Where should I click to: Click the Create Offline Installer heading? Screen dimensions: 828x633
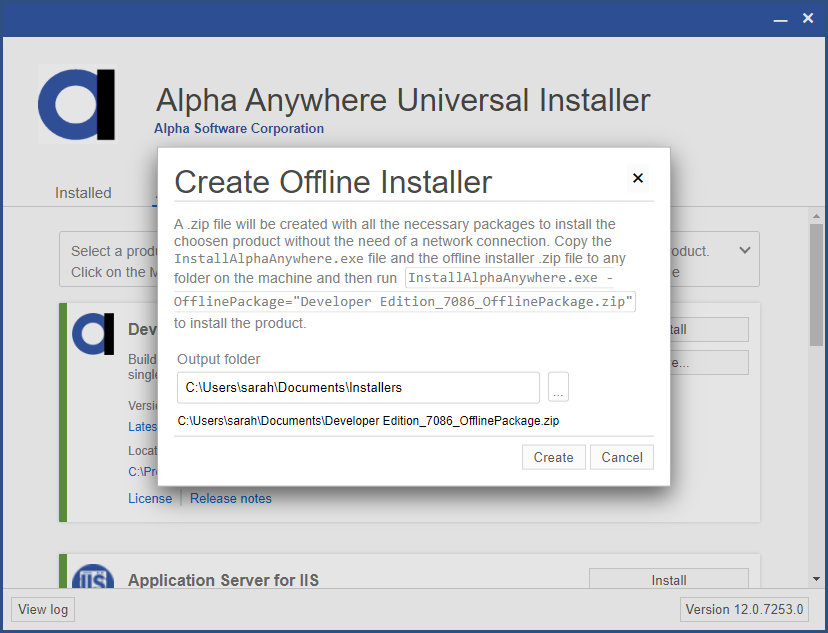tap(333, 182)
